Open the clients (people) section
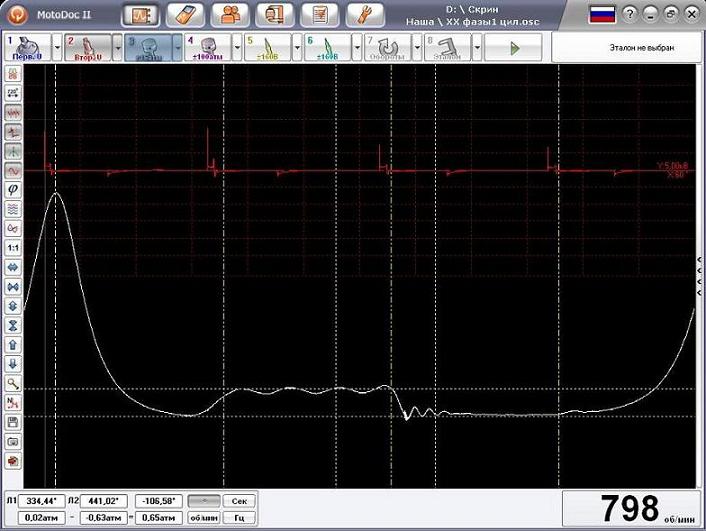 pos(230,15)
